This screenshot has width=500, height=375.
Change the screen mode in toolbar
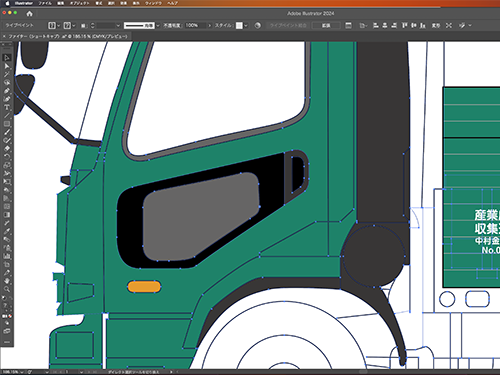[x=7, y=331]
